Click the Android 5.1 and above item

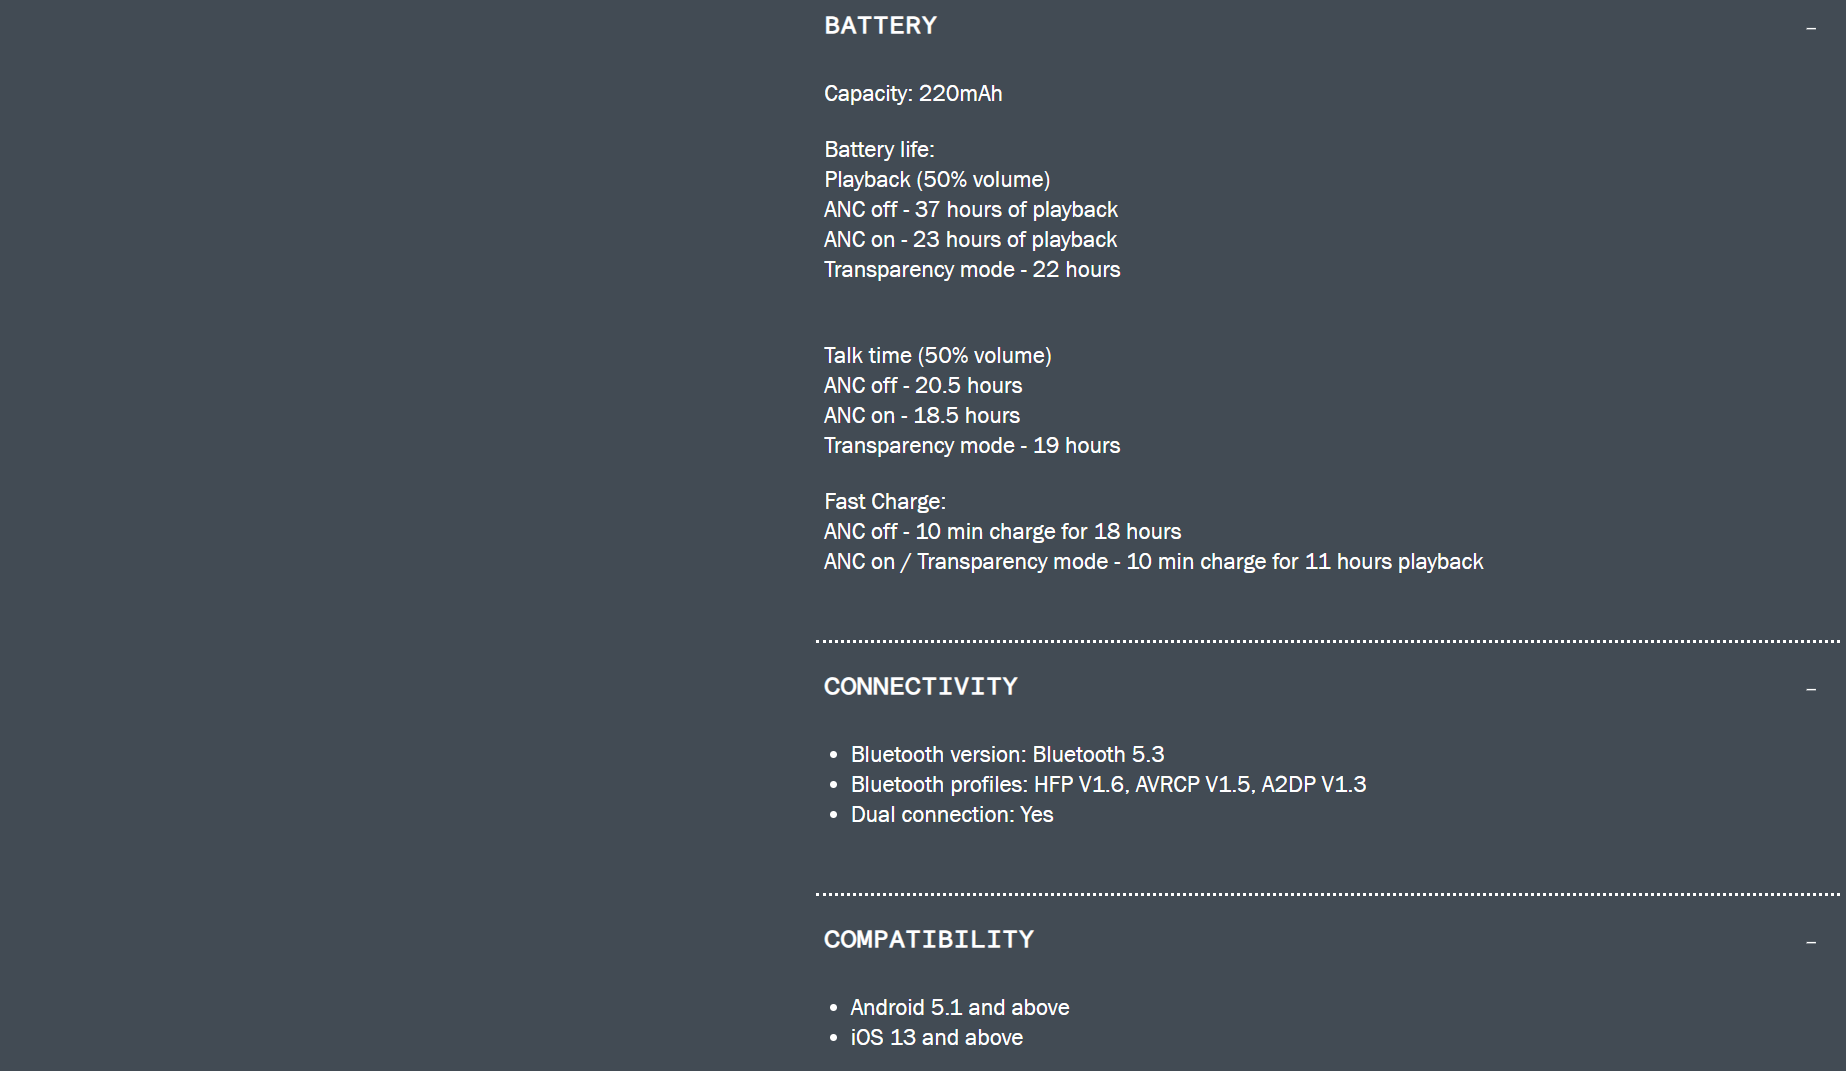pyautogui.click(x=960, y=1008)
